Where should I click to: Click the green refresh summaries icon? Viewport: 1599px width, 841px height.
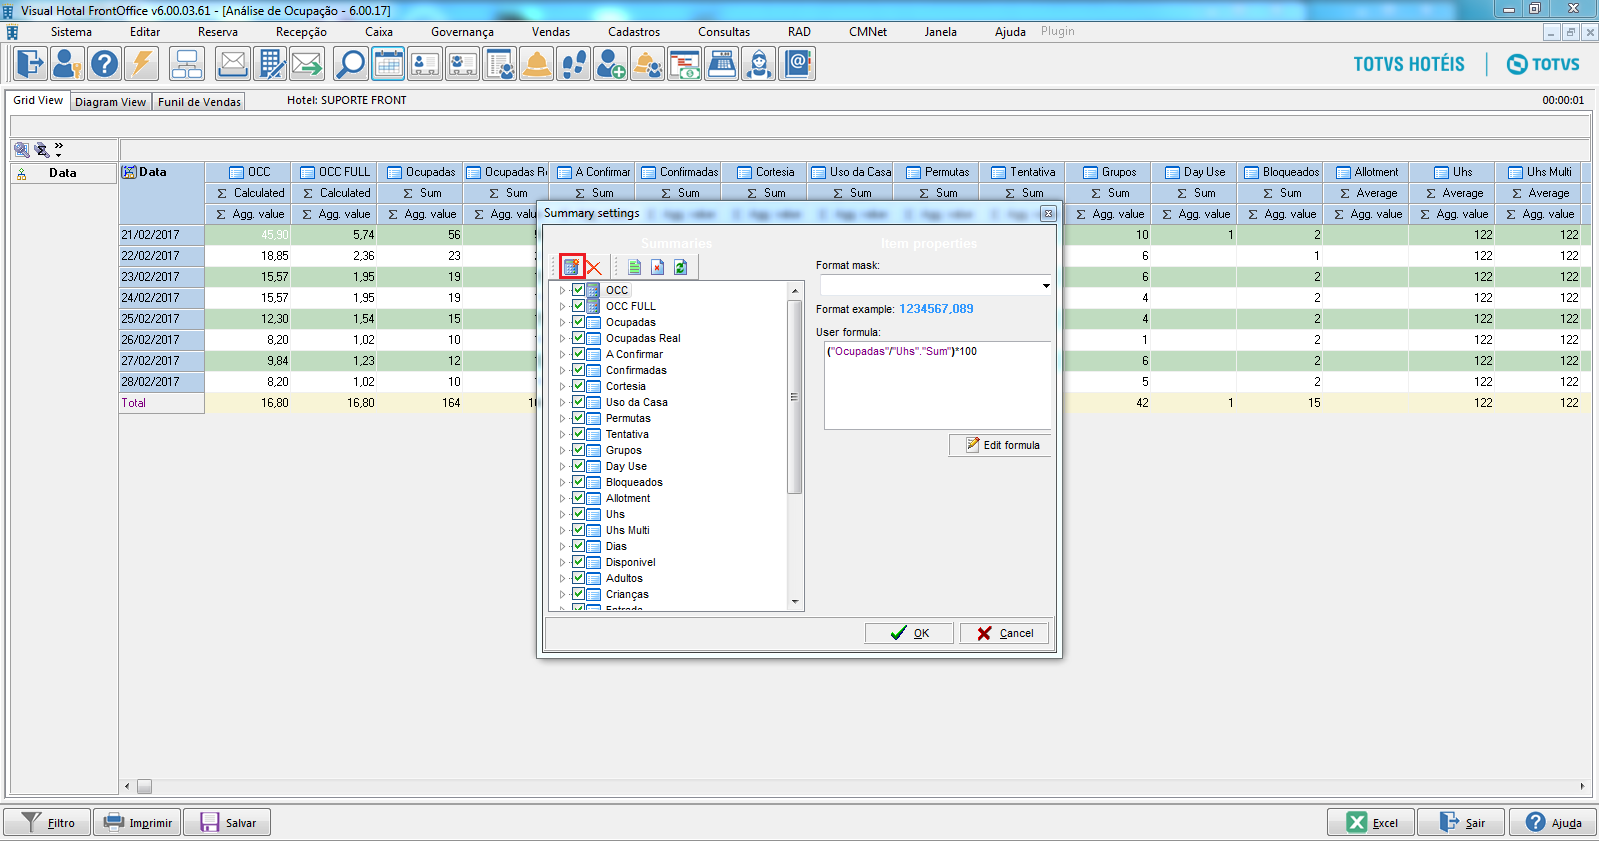[680, 267]
